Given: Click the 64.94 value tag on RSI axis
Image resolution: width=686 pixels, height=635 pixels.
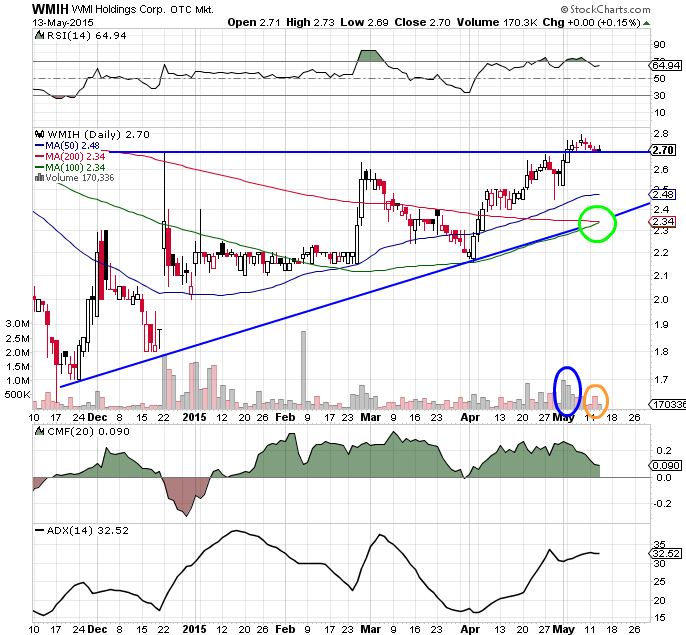Looking at the screenshot, I should [x=666, y=66].
